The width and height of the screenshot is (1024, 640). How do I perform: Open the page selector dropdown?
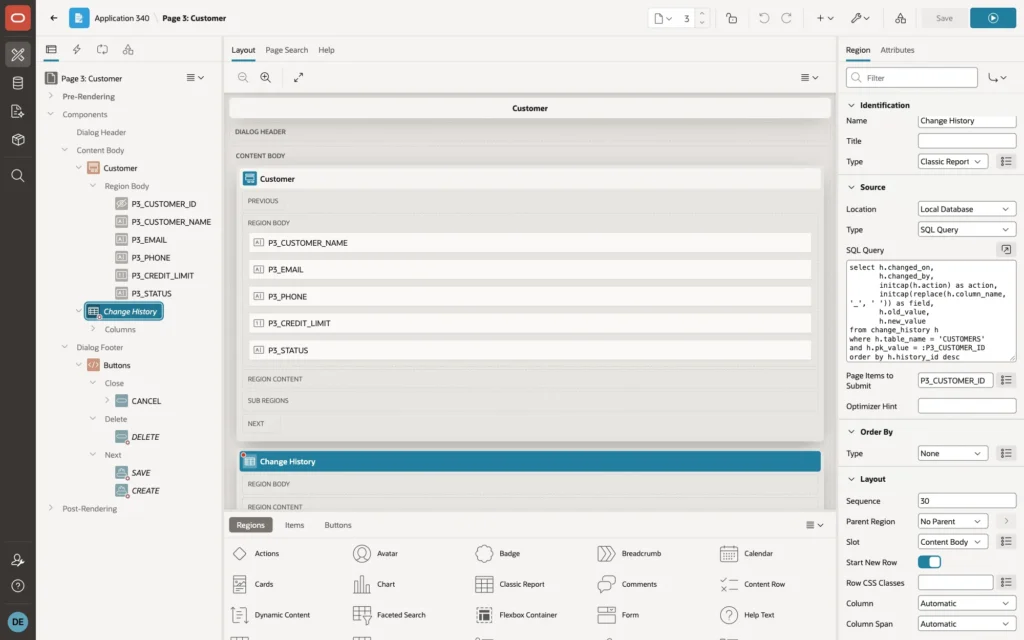tap(663, 18)
